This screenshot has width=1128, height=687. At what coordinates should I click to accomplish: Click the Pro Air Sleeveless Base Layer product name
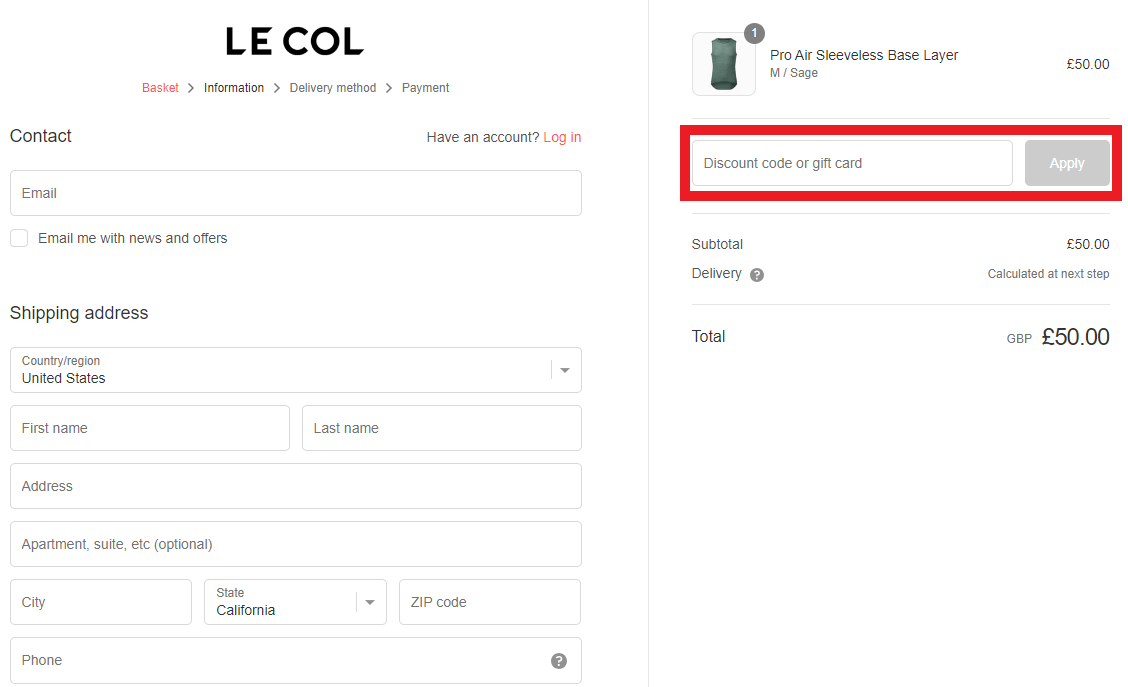(x=864, y=55)
